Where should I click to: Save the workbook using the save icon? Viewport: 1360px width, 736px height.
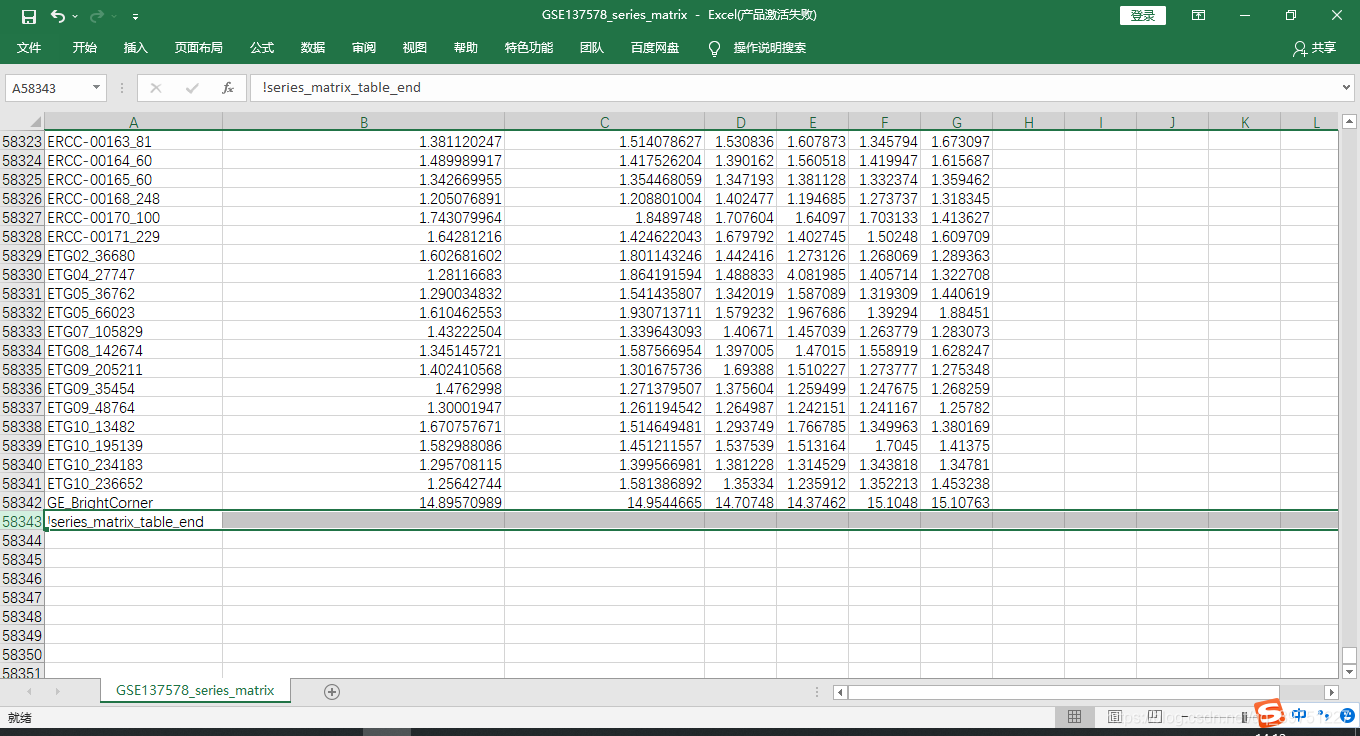pyautogui.click(x=28, y=15)
